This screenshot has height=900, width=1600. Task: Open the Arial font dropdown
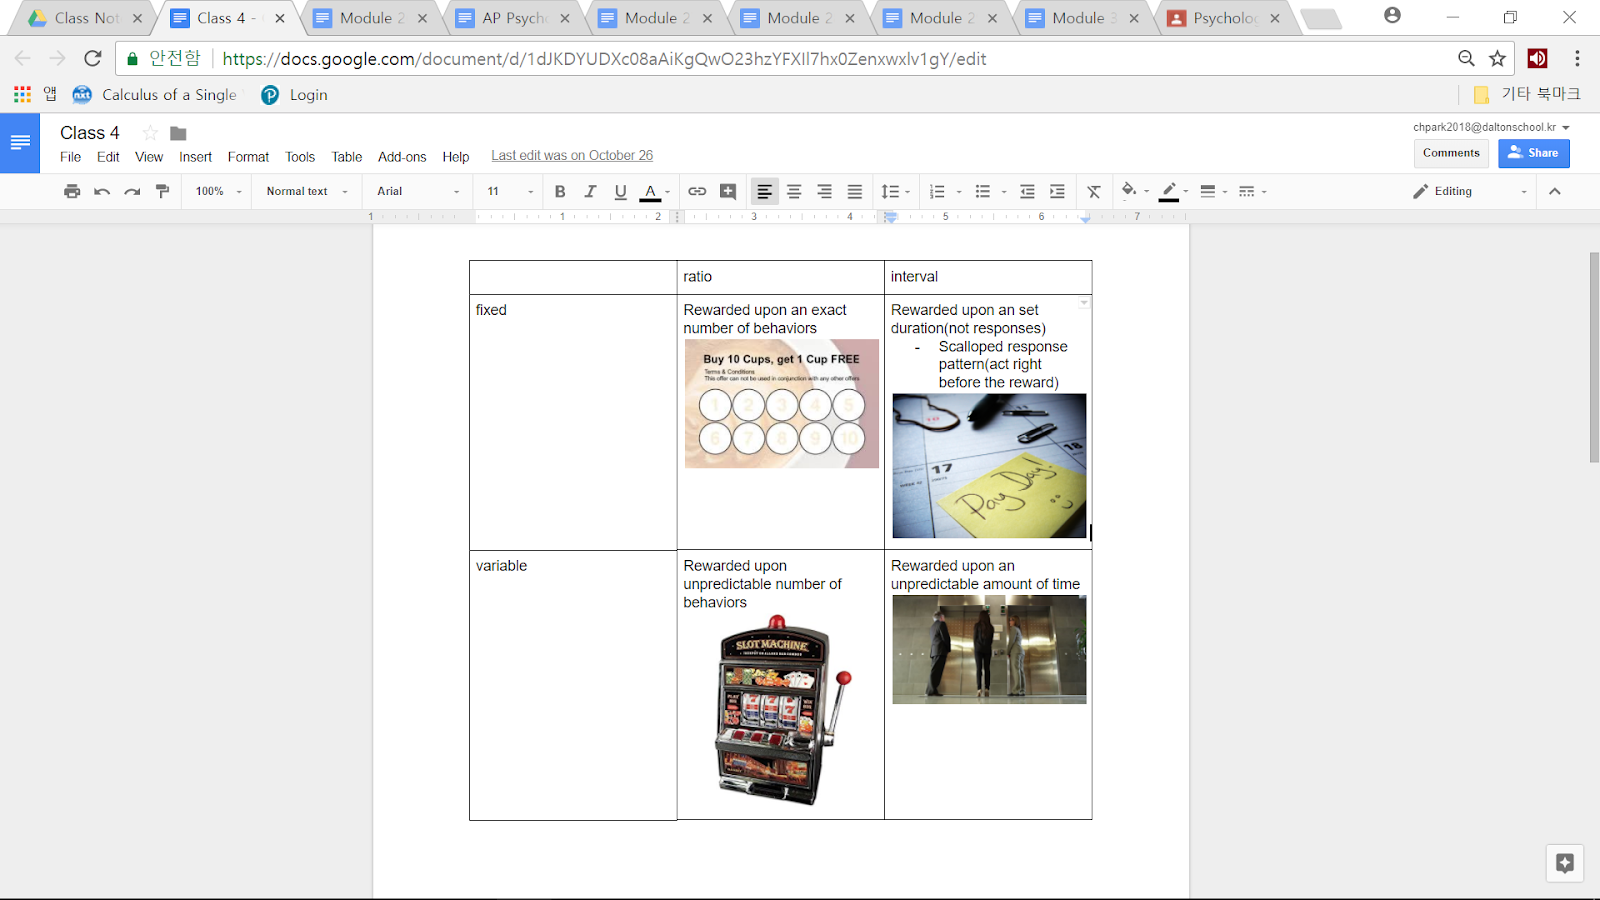[417, 191]
